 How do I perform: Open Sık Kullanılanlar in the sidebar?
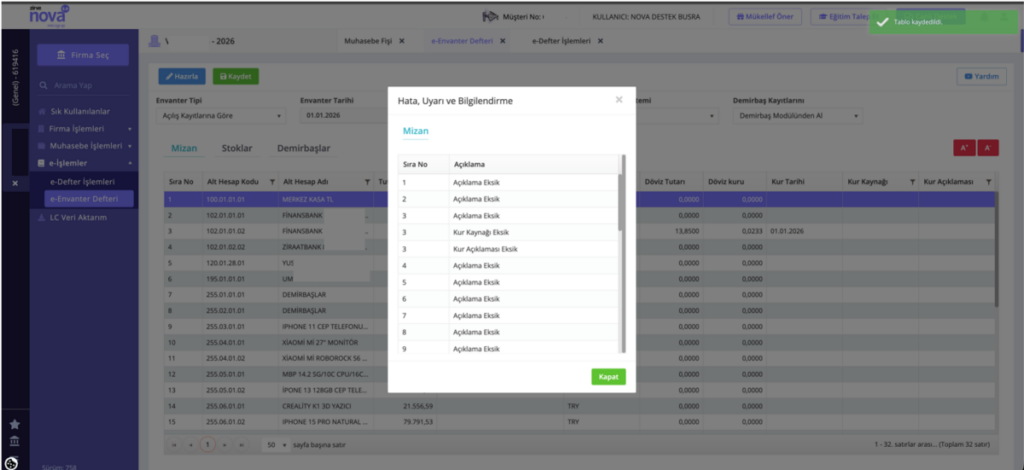click(80, 112)
